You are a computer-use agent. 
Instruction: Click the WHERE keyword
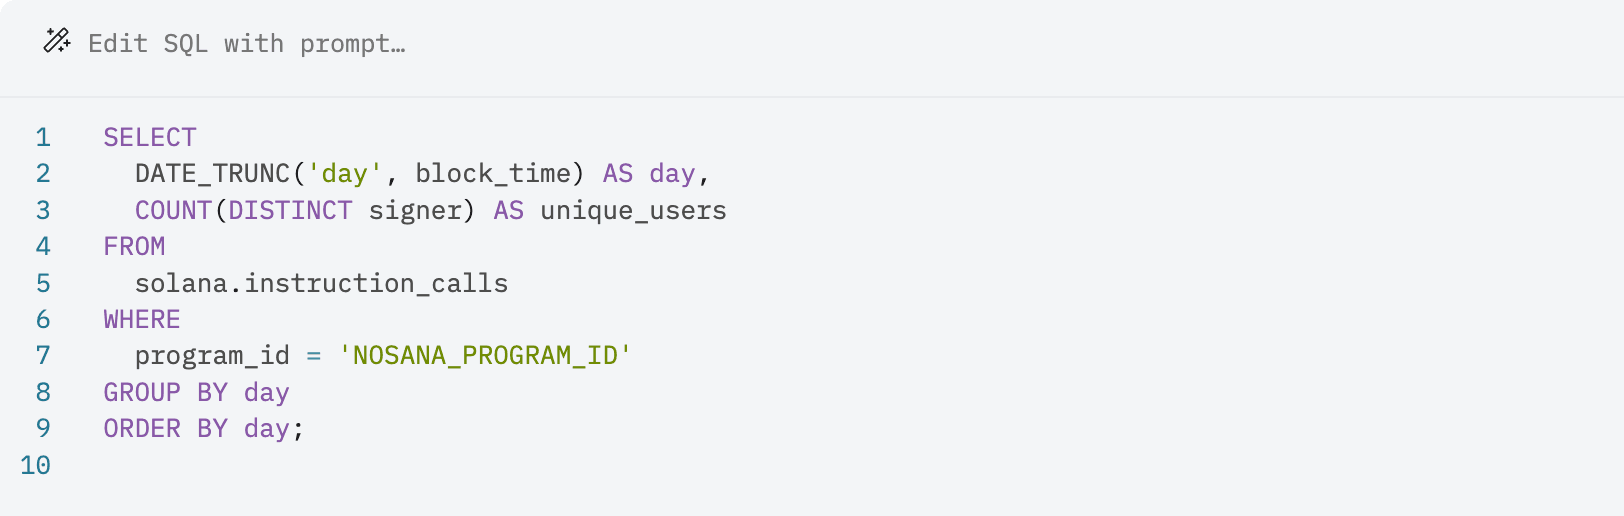(x=142, y=320)
